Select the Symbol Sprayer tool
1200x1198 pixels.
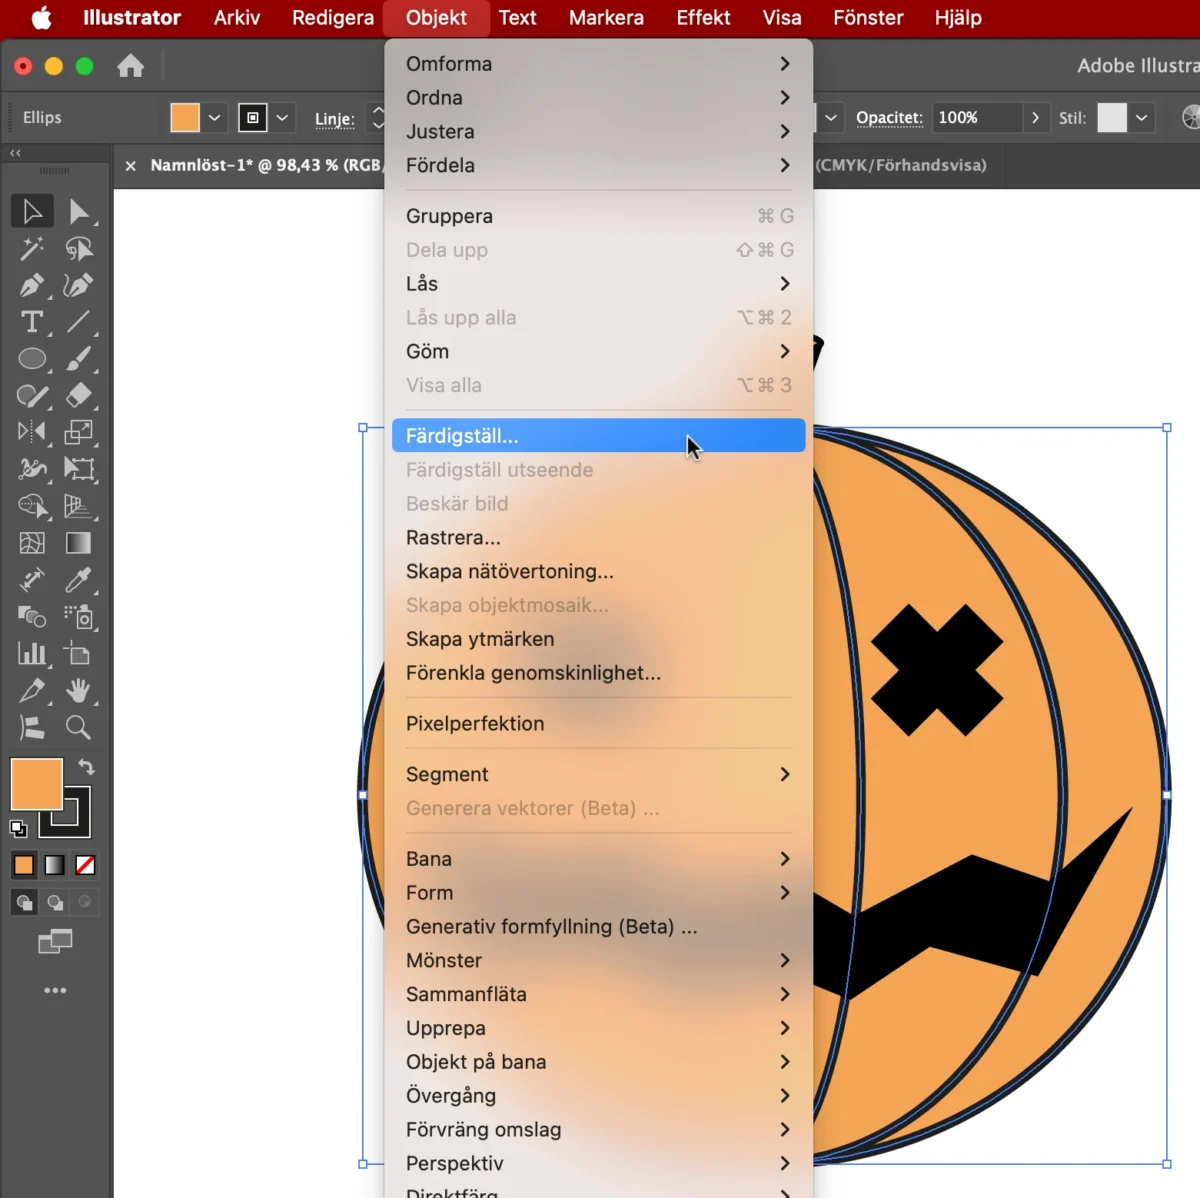pyautogui.click(x=79, y=617)
